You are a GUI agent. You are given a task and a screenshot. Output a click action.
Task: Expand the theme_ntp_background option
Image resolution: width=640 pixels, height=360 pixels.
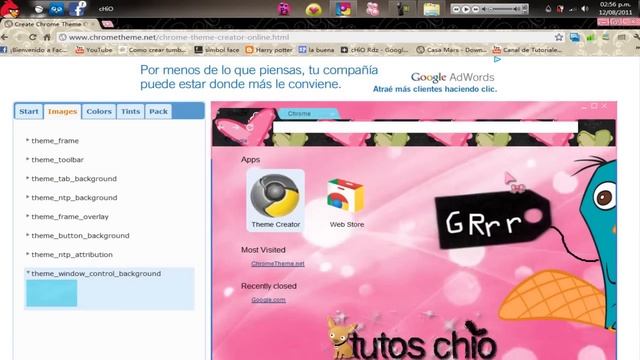point(74,198)
